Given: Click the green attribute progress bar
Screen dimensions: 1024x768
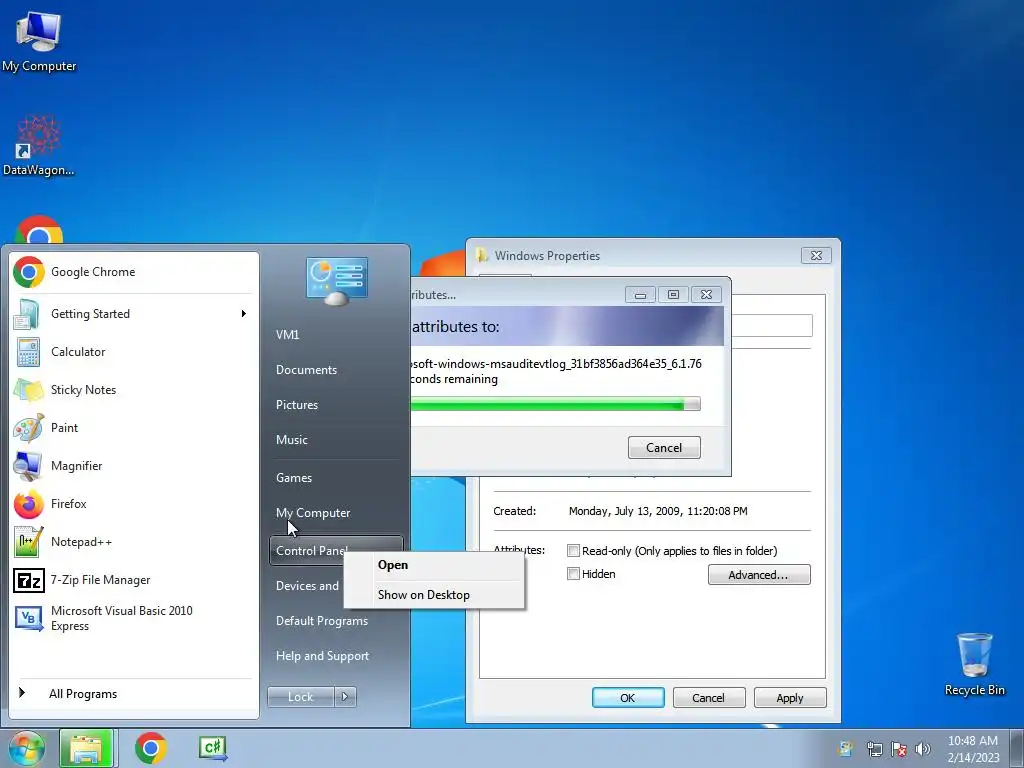Looking at the screenshot, I should click(x=556, y=404).
